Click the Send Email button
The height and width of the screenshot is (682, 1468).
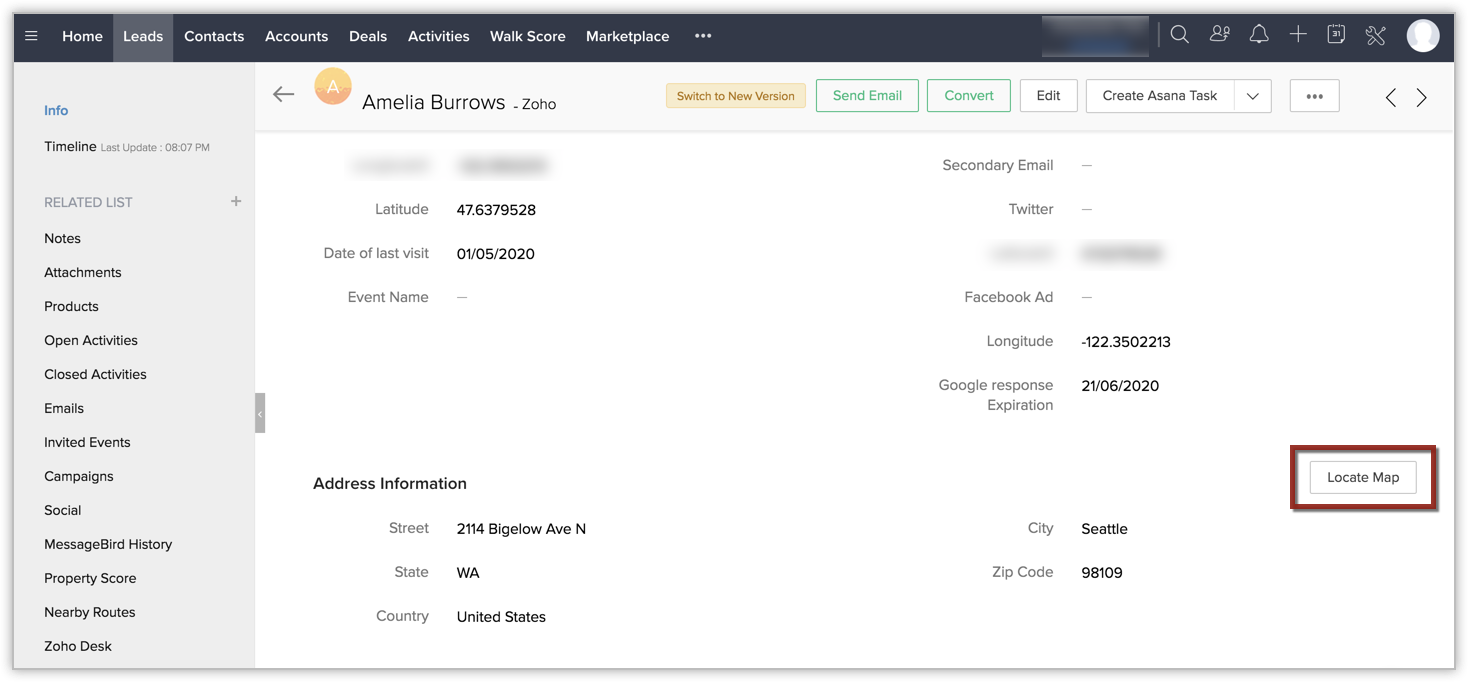click(867, 96)
